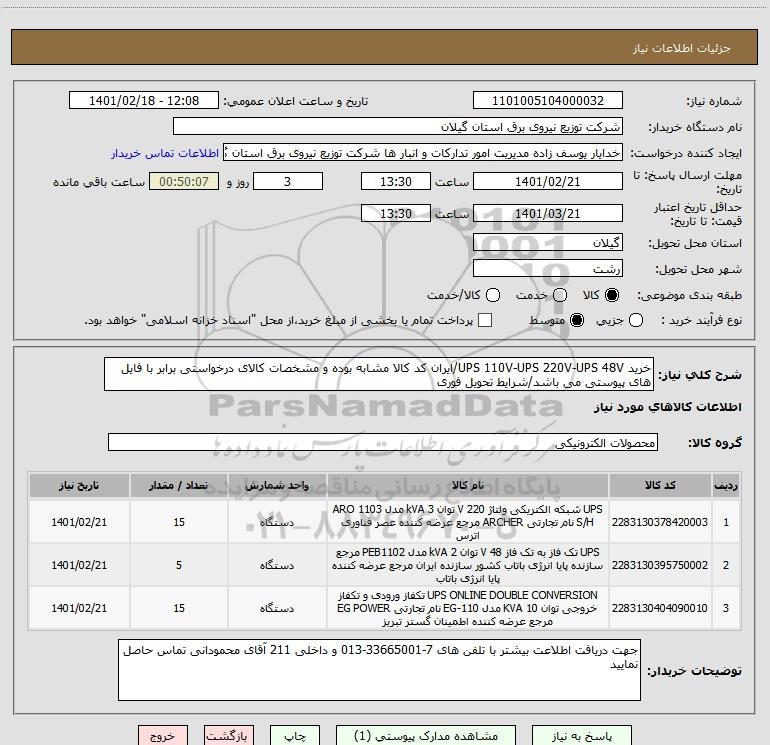Click the response deadline date 1401/02/21 field
Image resolution: width=770 pixels, height=745 pixels.
[x=548, y=181]
